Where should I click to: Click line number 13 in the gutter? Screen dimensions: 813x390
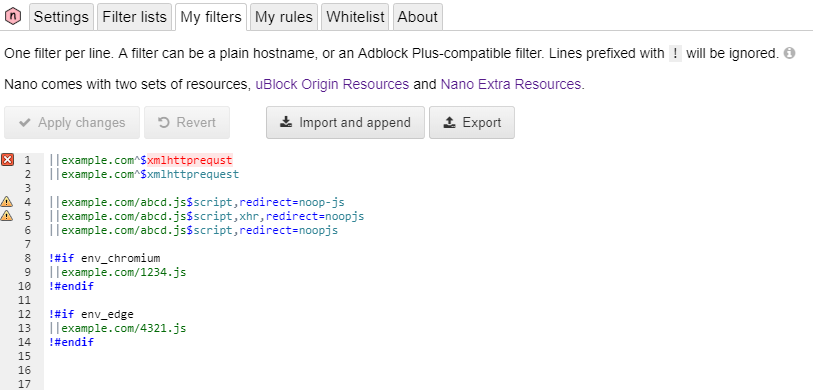tap(24, 328)
